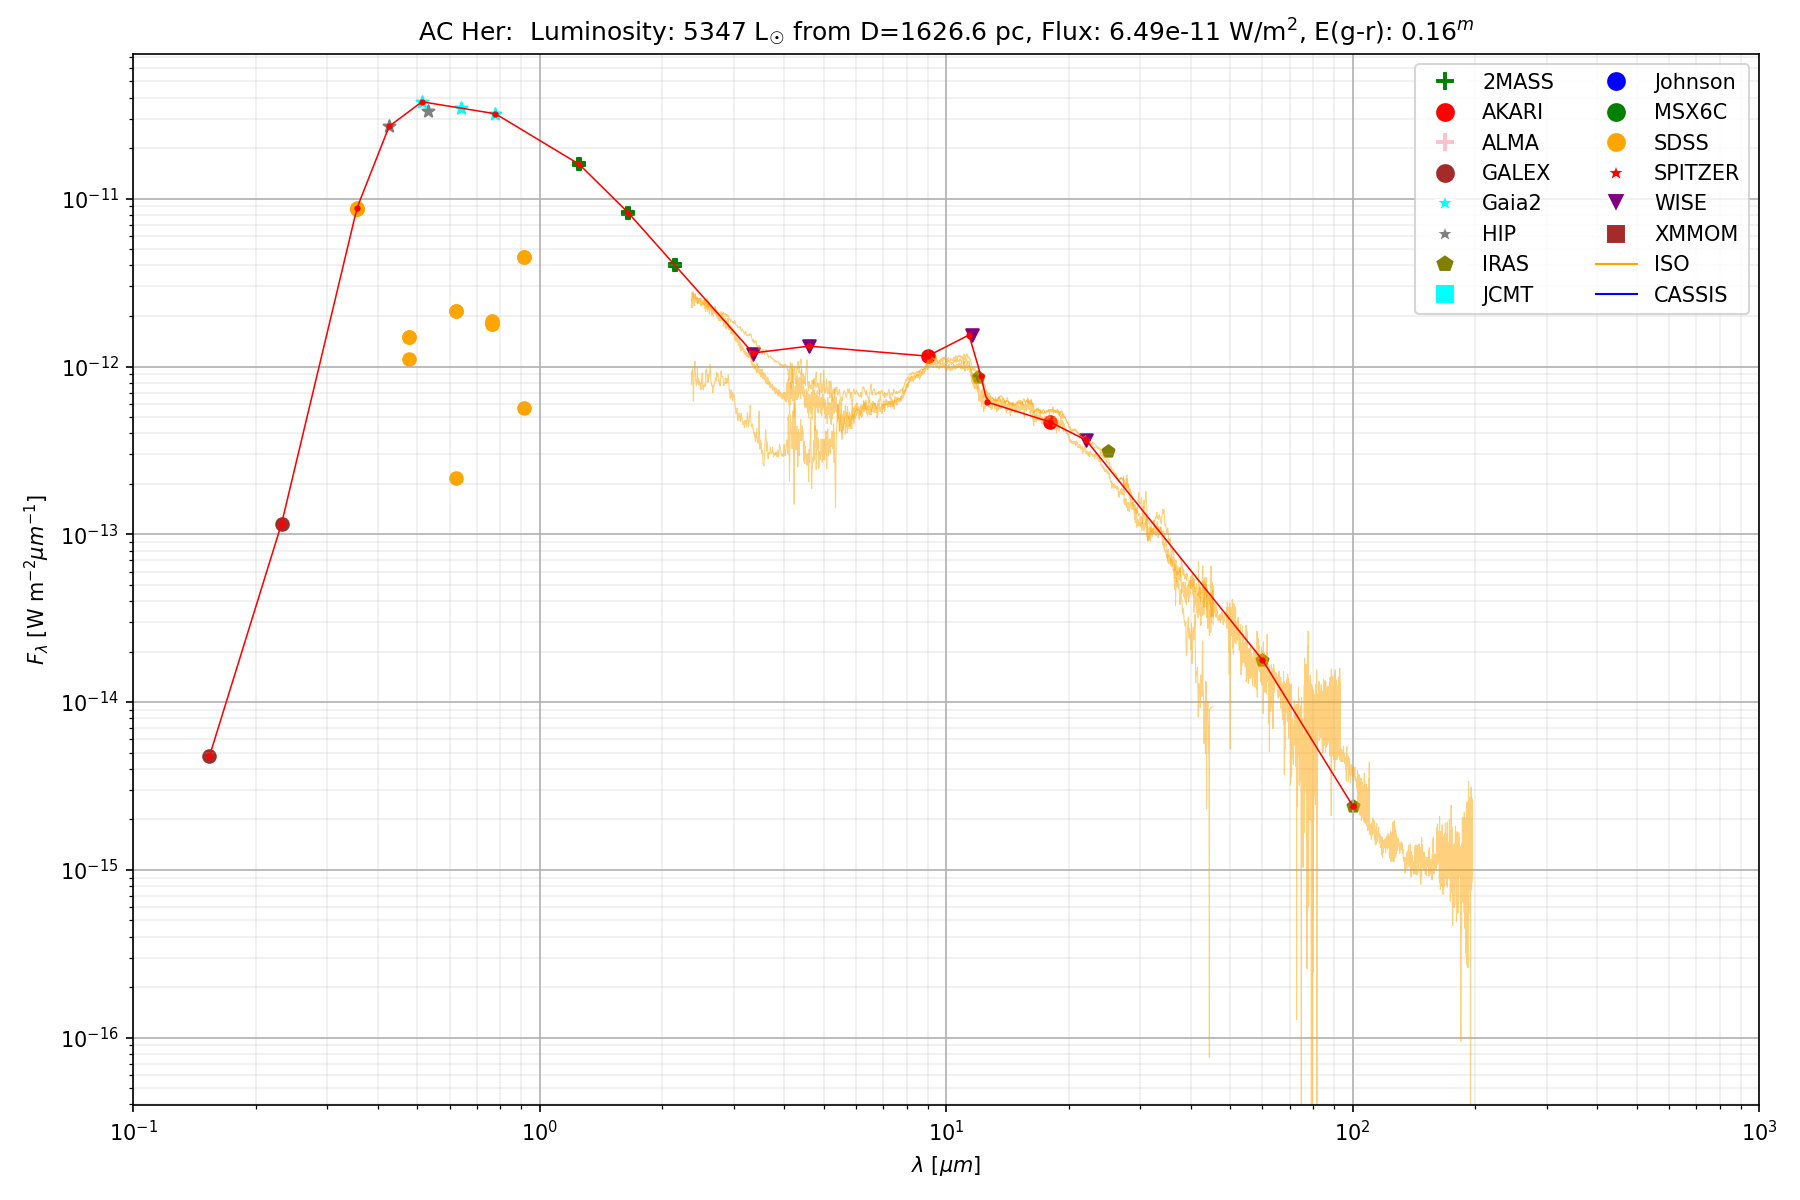Click the lowest orange SDSS data point

[x=456, y=478]
